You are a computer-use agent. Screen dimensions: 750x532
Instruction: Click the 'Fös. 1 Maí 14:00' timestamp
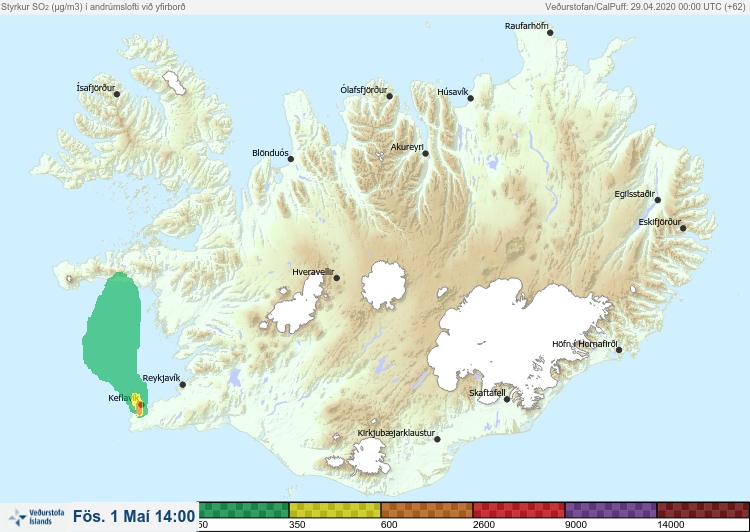click(x=134, y=516)
